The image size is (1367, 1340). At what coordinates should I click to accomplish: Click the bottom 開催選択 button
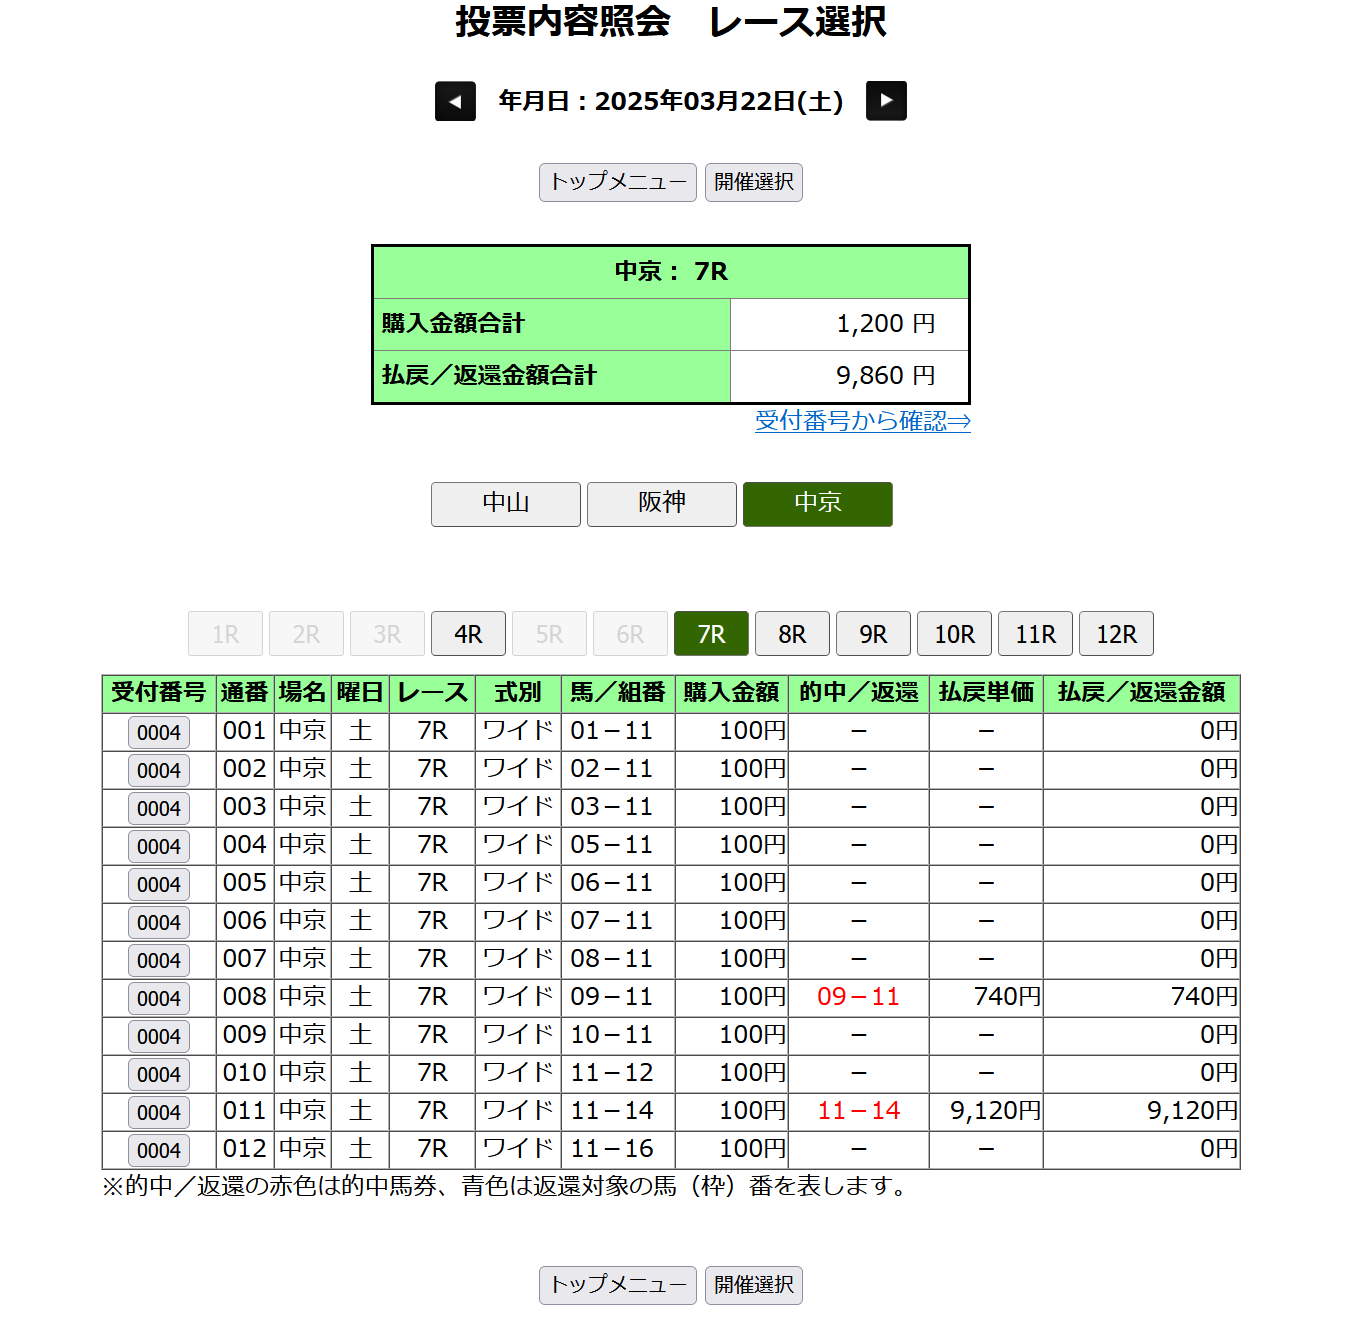(x=753, y=1285)
